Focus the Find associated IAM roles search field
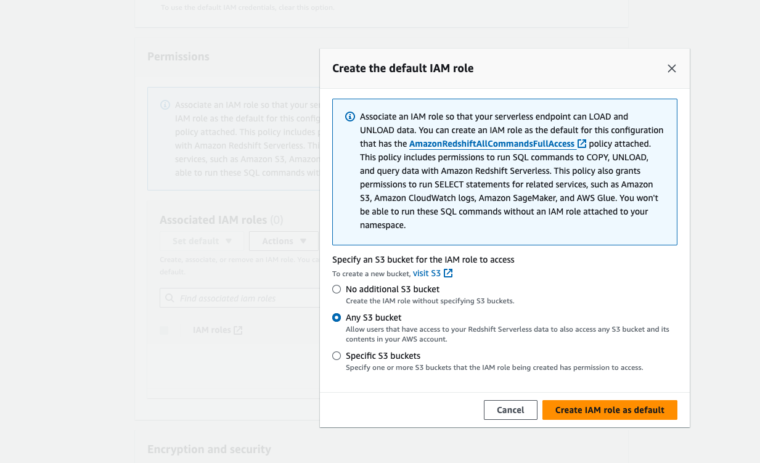Screen dimensions: 760x463 pos(240,298)
